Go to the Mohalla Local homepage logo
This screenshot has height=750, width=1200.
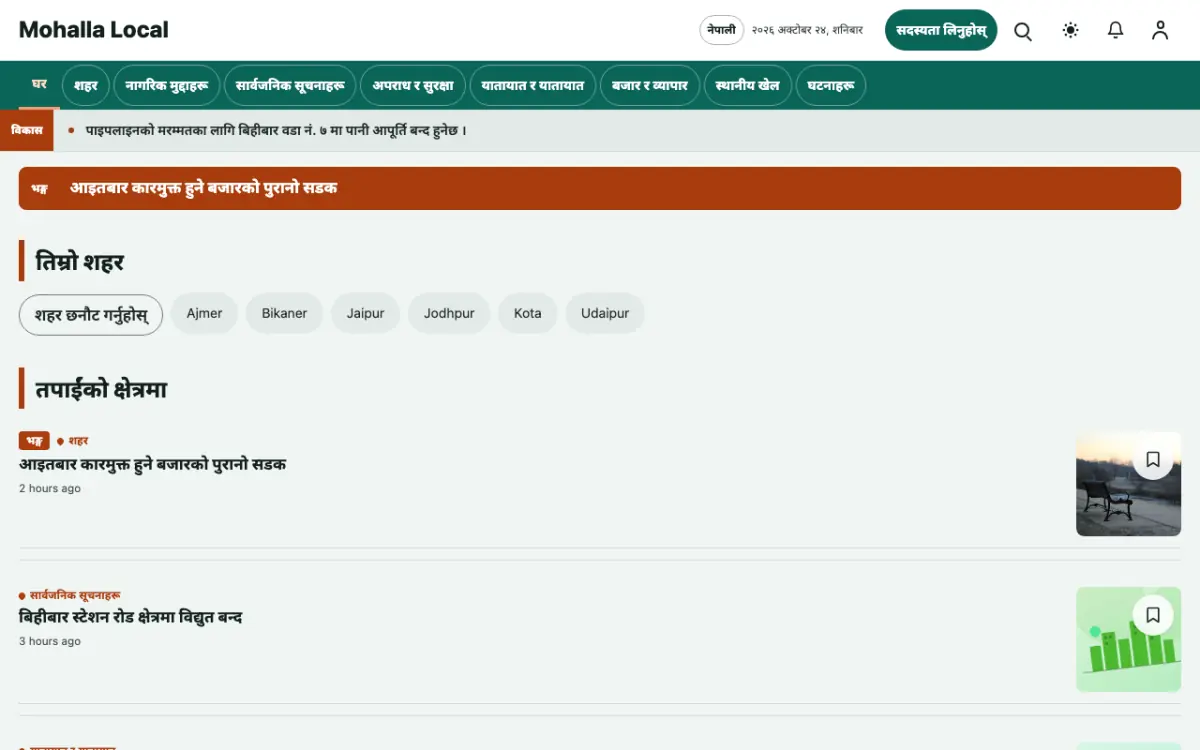click(94, 30)
